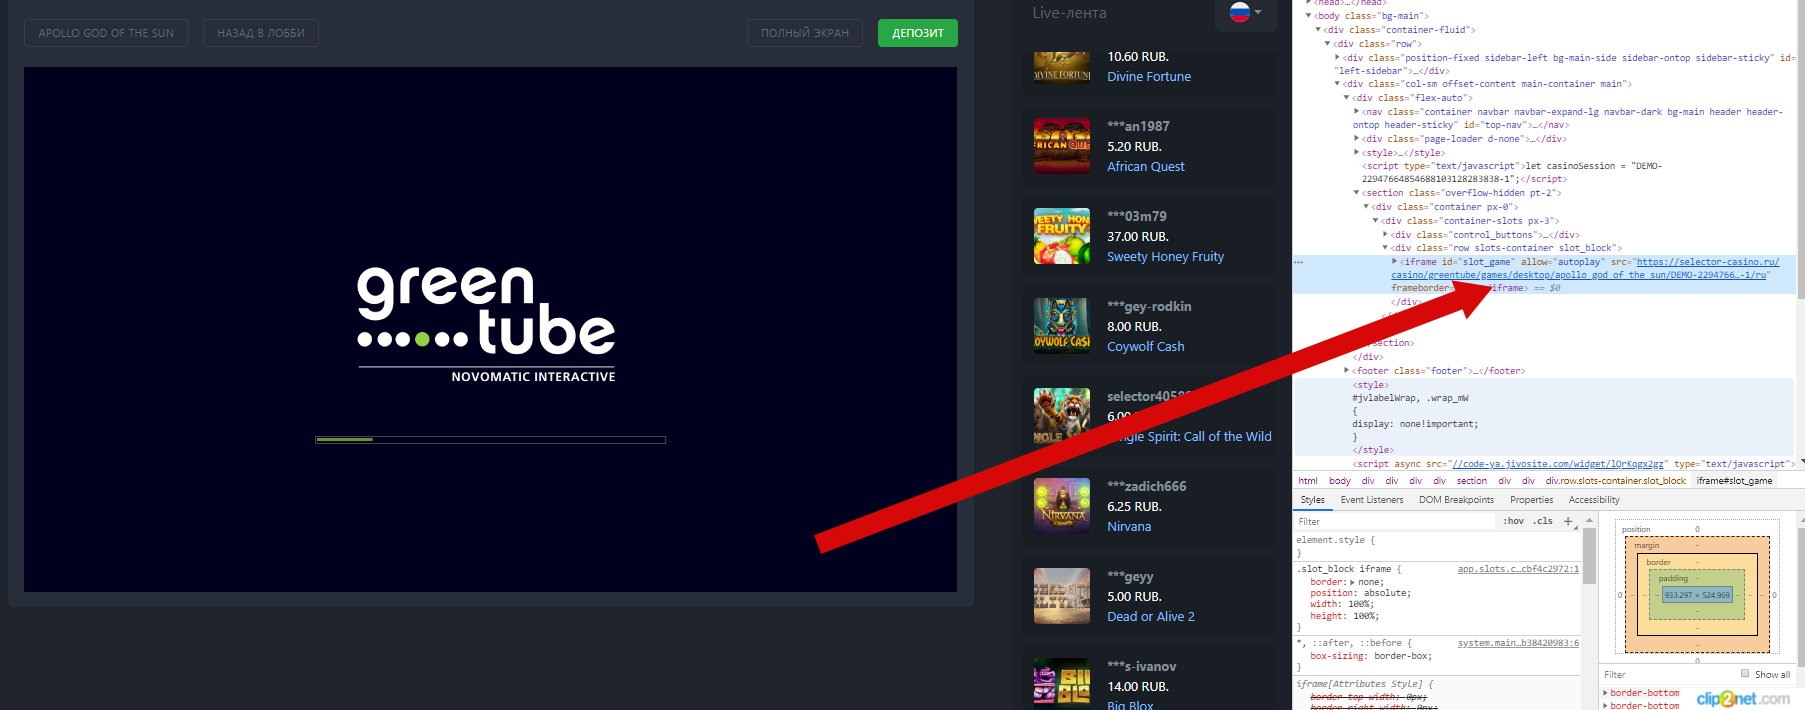Expand the control_buttons div node
Screen dimensions: 1805x710
[x=1385, y=235]
